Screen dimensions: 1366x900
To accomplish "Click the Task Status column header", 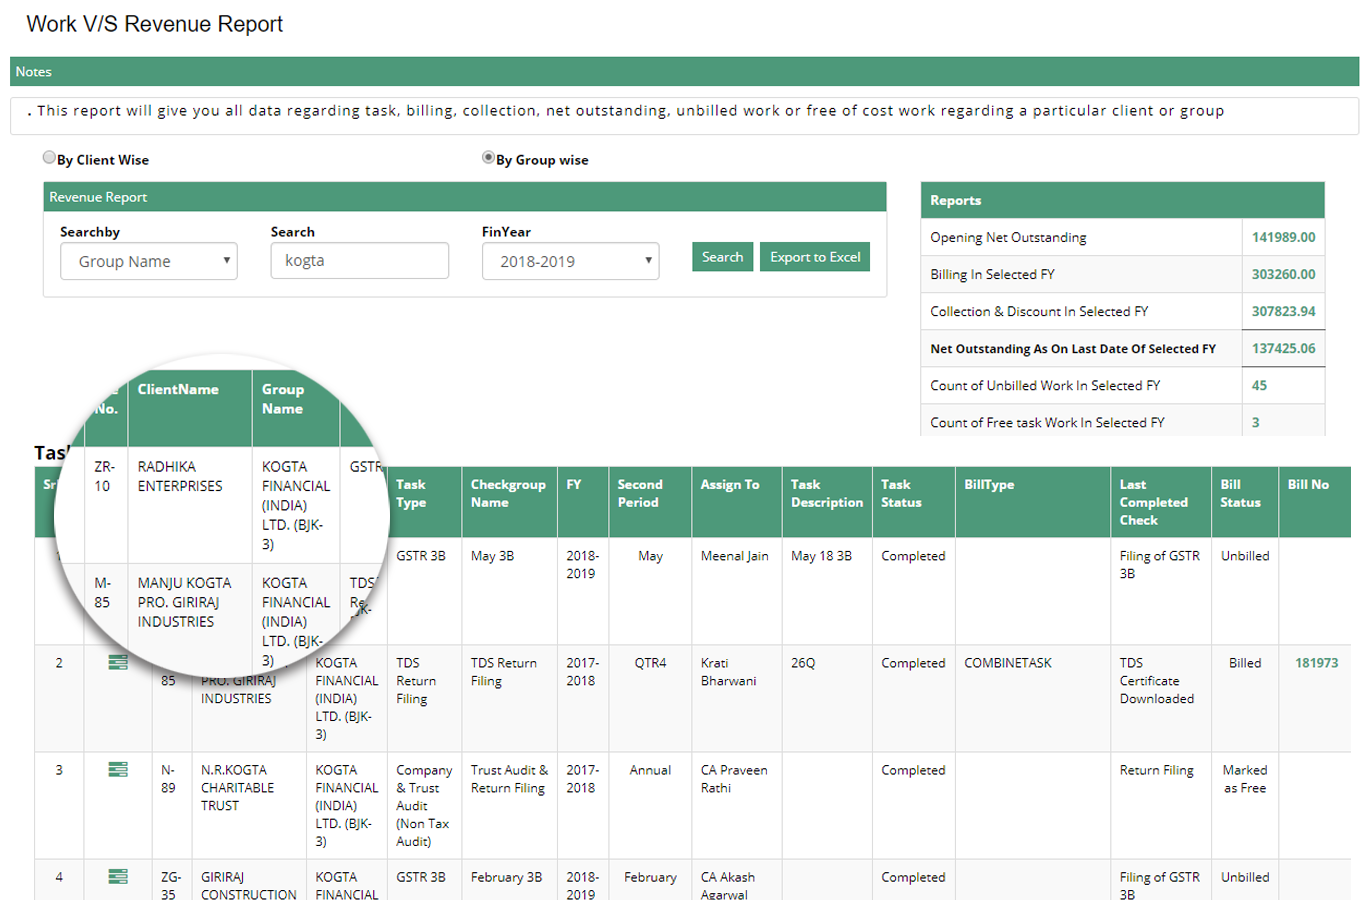I will click(x=913, y=502).
